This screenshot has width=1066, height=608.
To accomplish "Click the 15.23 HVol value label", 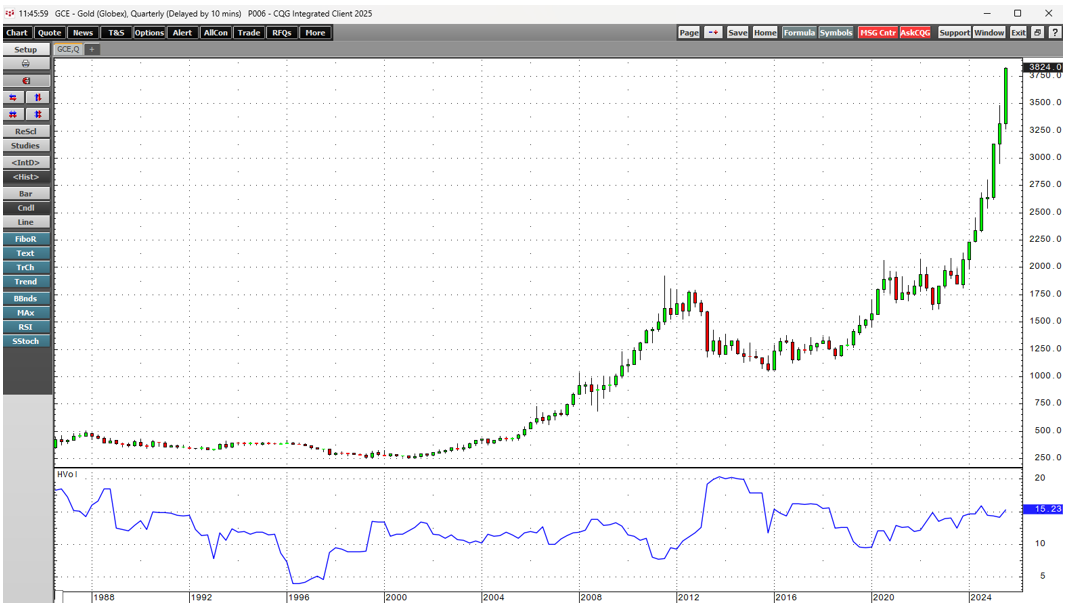I will 1044,509.
